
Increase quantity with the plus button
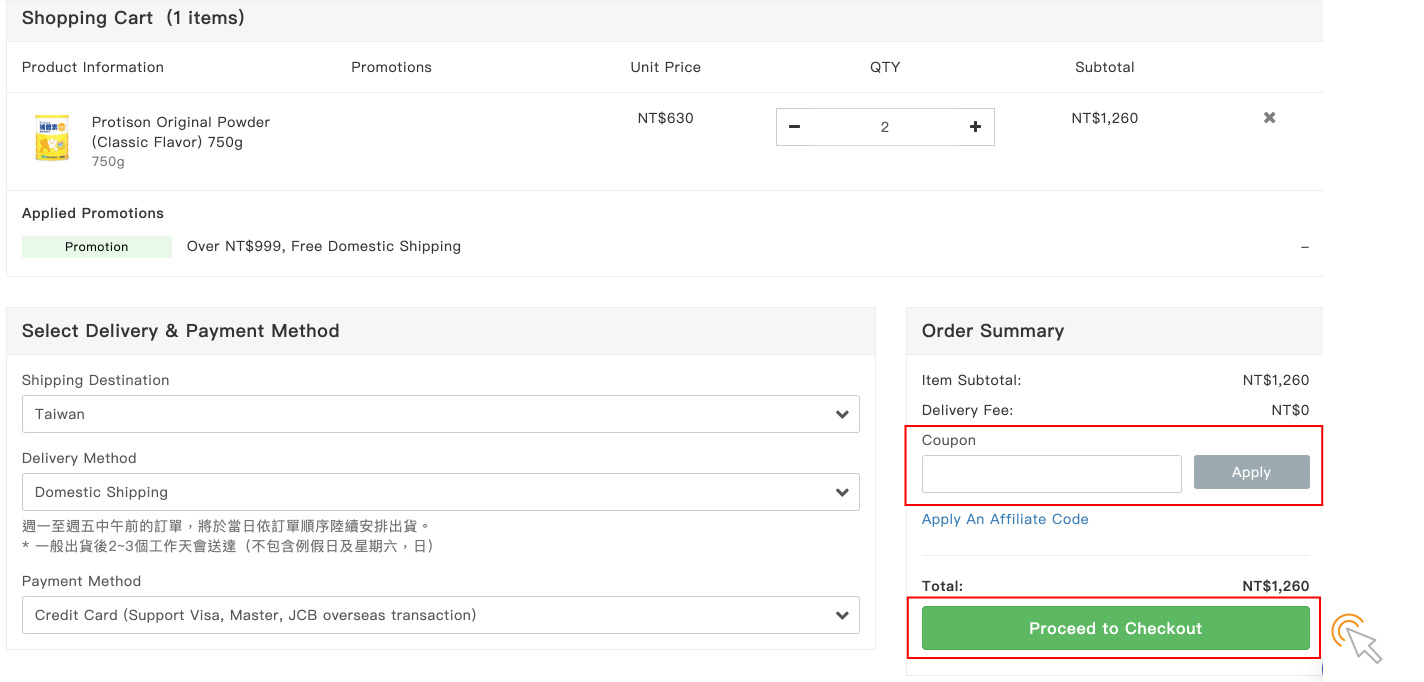(975, 127)
